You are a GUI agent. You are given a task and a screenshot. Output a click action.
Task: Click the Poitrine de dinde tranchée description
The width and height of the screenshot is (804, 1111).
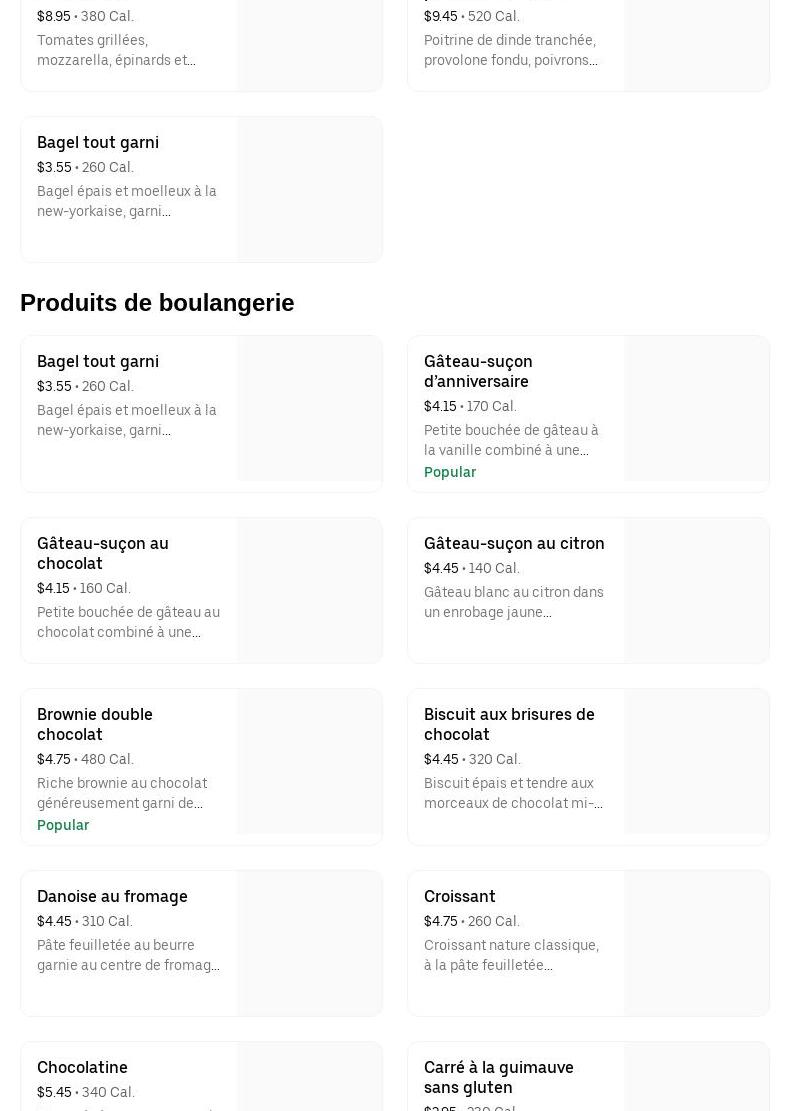tap(510, 50)
